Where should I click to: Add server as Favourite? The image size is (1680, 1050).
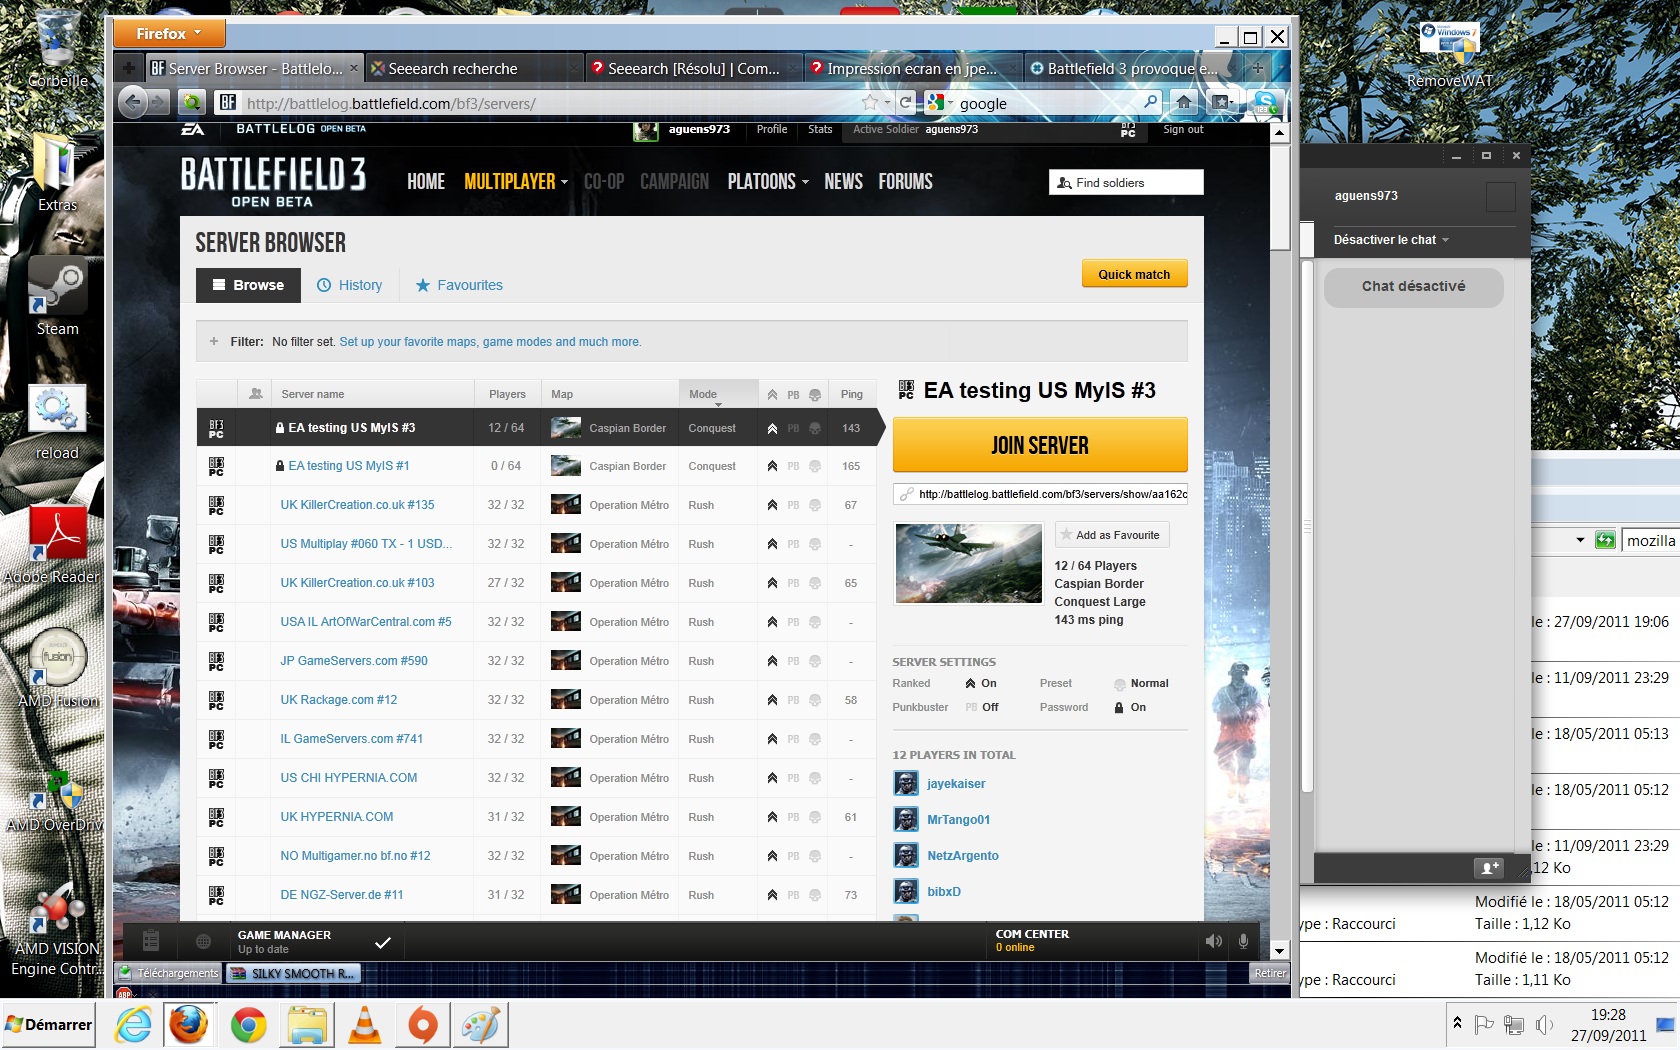[1112, 535]
